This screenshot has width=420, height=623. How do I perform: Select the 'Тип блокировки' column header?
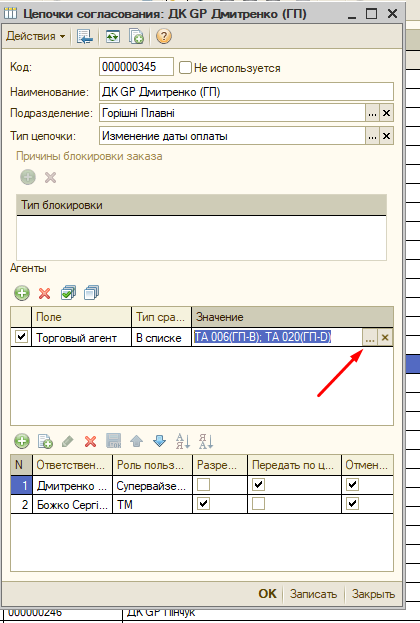(x=201, y=205)
